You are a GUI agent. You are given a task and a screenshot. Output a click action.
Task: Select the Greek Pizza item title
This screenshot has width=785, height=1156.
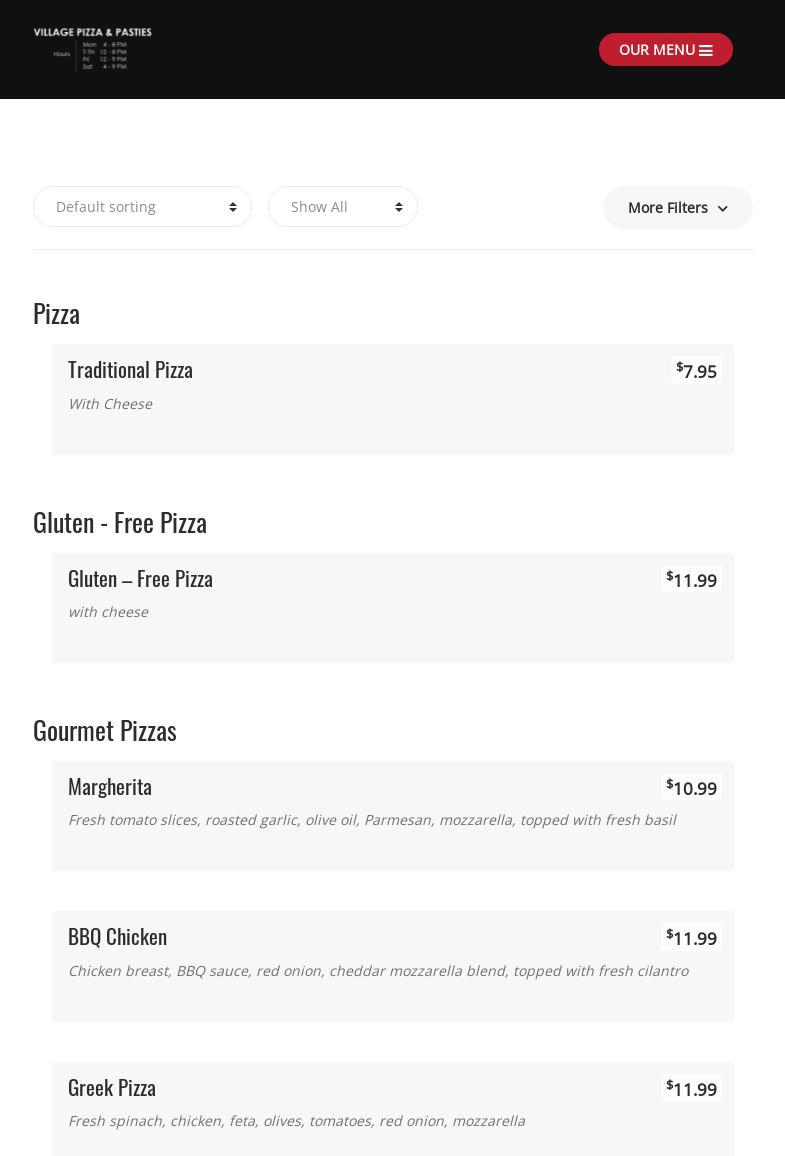[112, 1087]
